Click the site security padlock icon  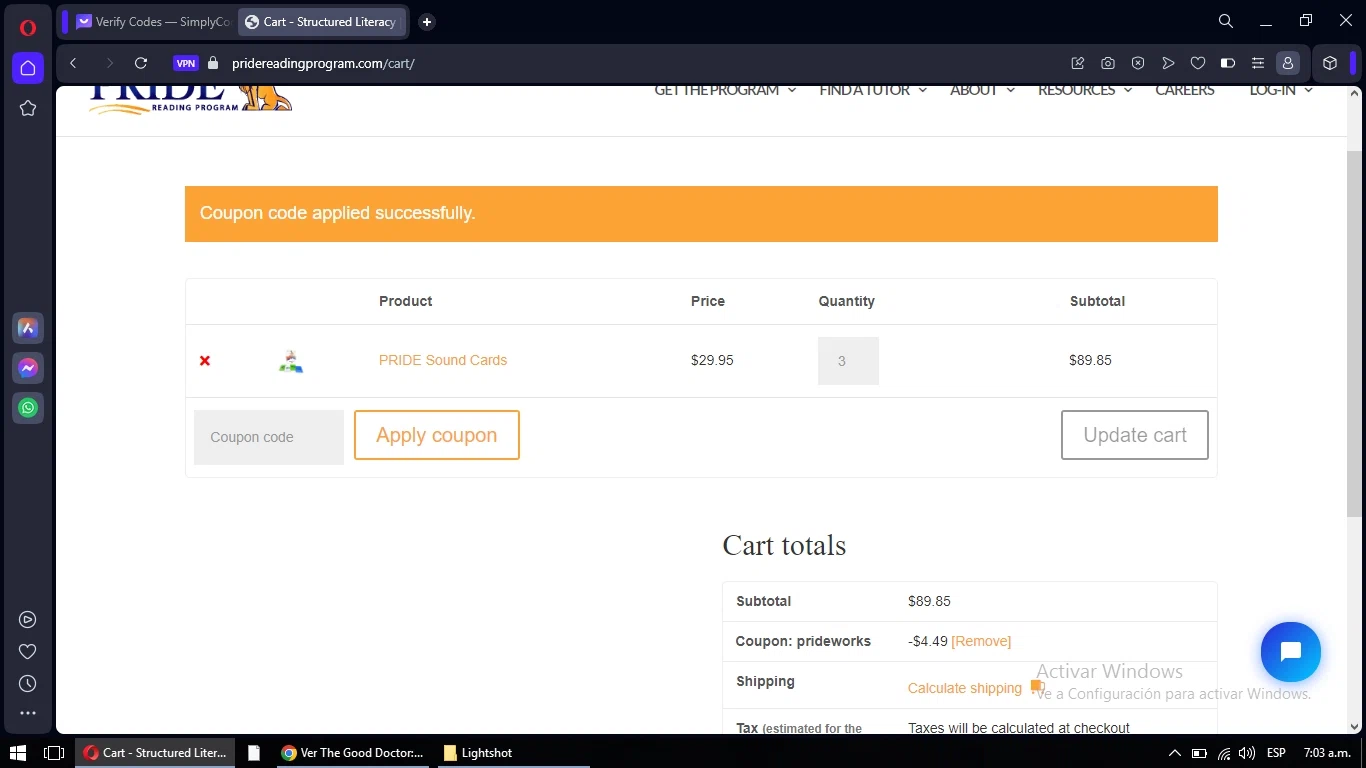[212, 63]
